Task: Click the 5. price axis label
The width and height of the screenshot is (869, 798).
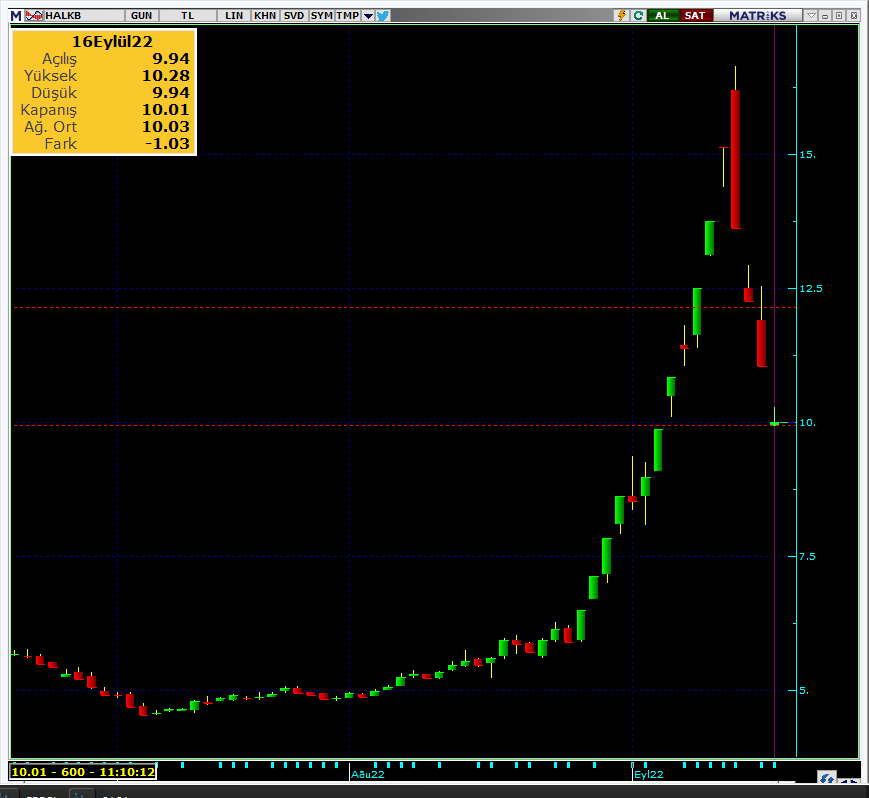Action: point(804,690)
